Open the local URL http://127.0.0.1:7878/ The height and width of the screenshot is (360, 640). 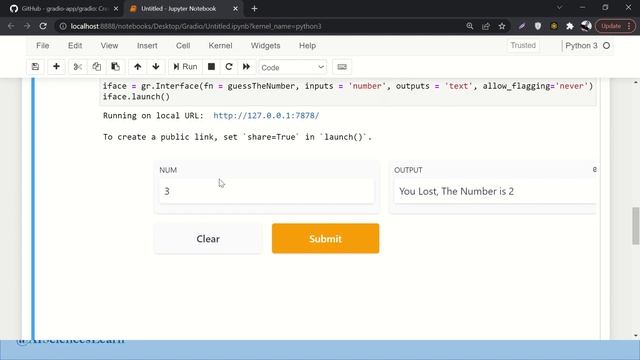266,116
